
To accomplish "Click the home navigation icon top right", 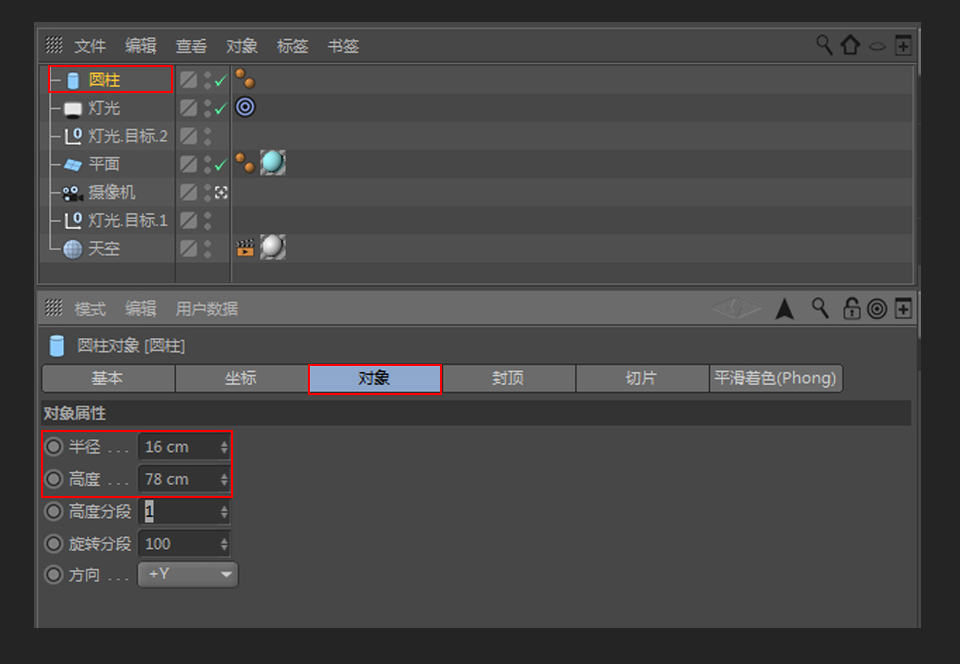I will click(x=851, y=44).
